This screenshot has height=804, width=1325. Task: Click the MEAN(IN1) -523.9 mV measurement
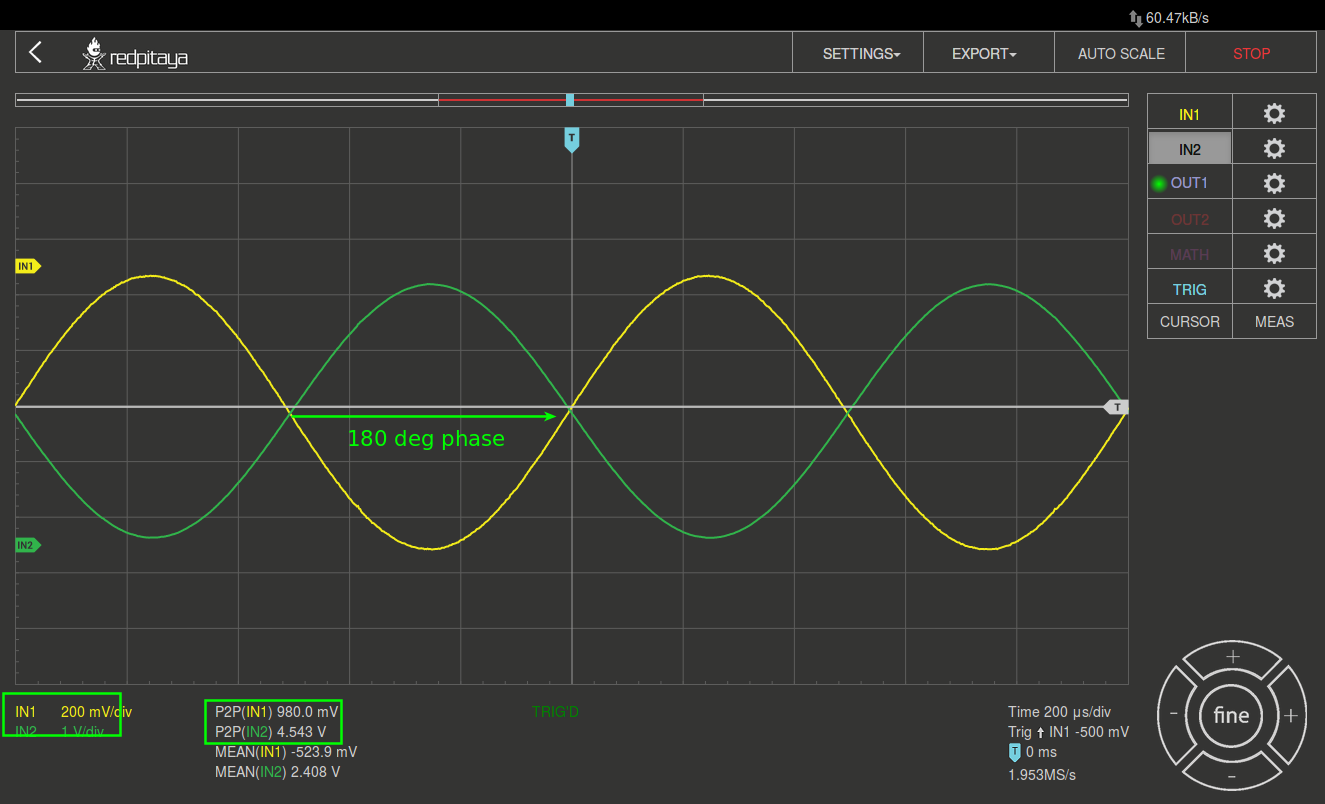point(286,752)
